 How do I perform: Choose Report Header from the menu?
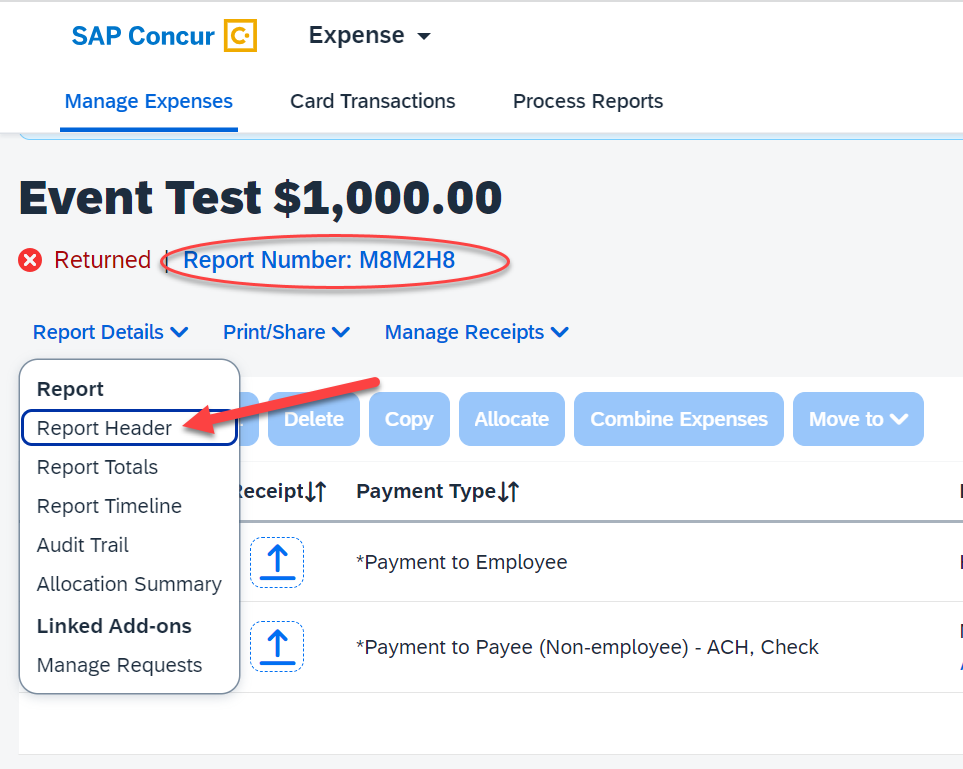point(105,428)
